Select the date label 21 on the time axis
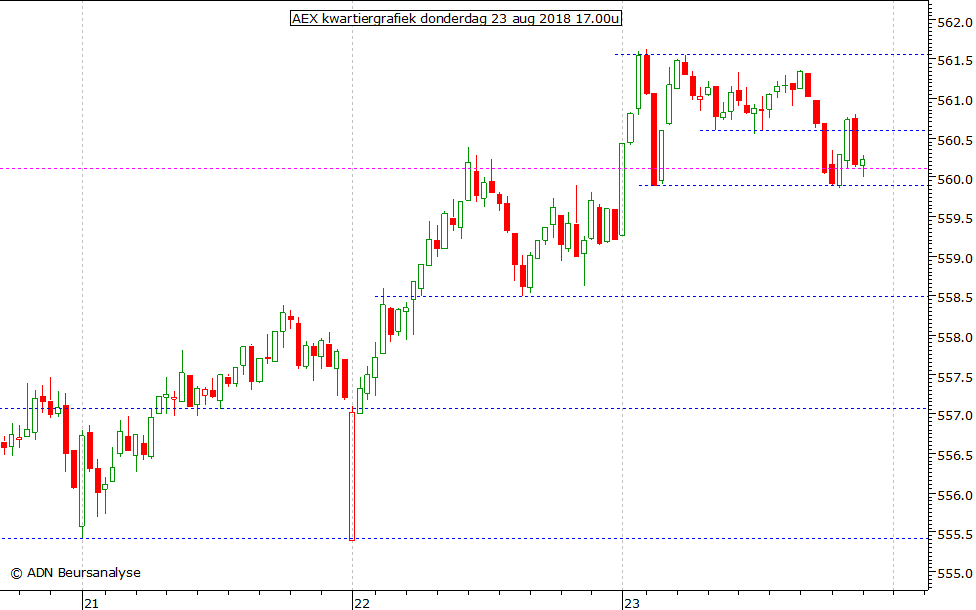Viewport: 976px width, 610px height. (92, 603)
